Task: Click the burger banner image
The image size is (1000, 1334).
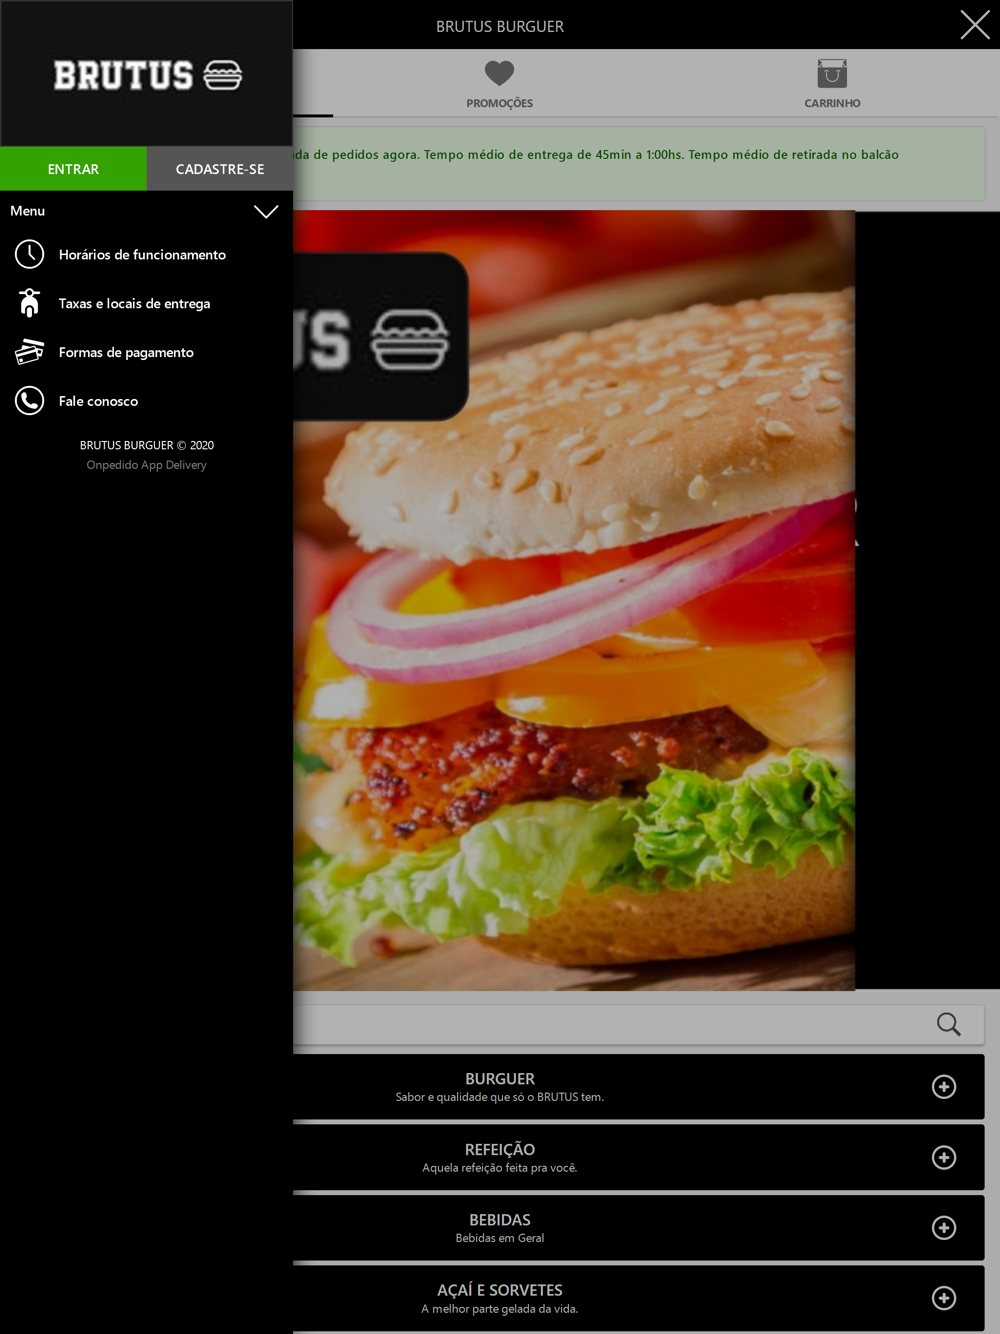Action: [574, 600]
